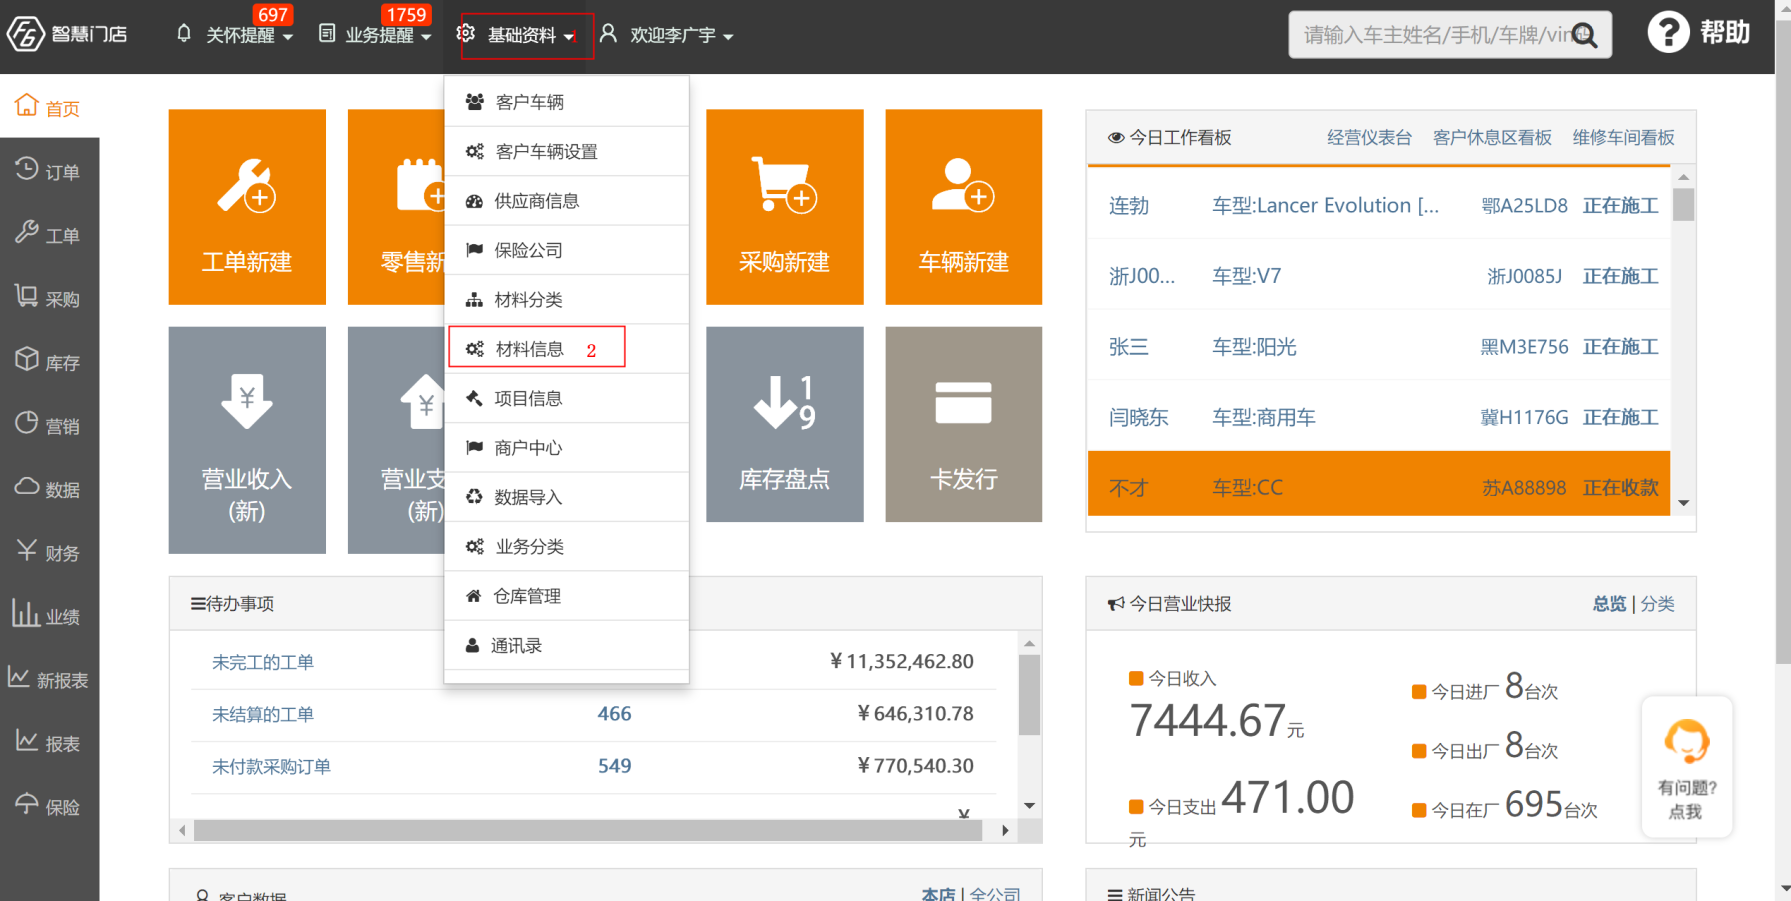Open 供应商信息 menu entry

pos(566,201)
